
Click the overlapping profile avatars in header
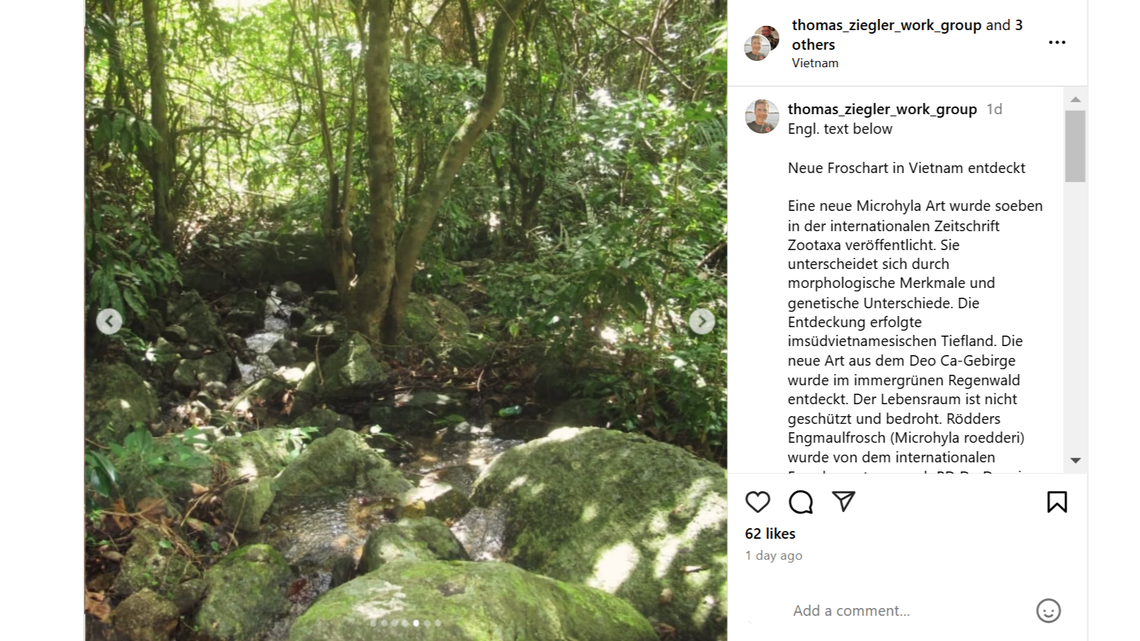coord(762,43)
